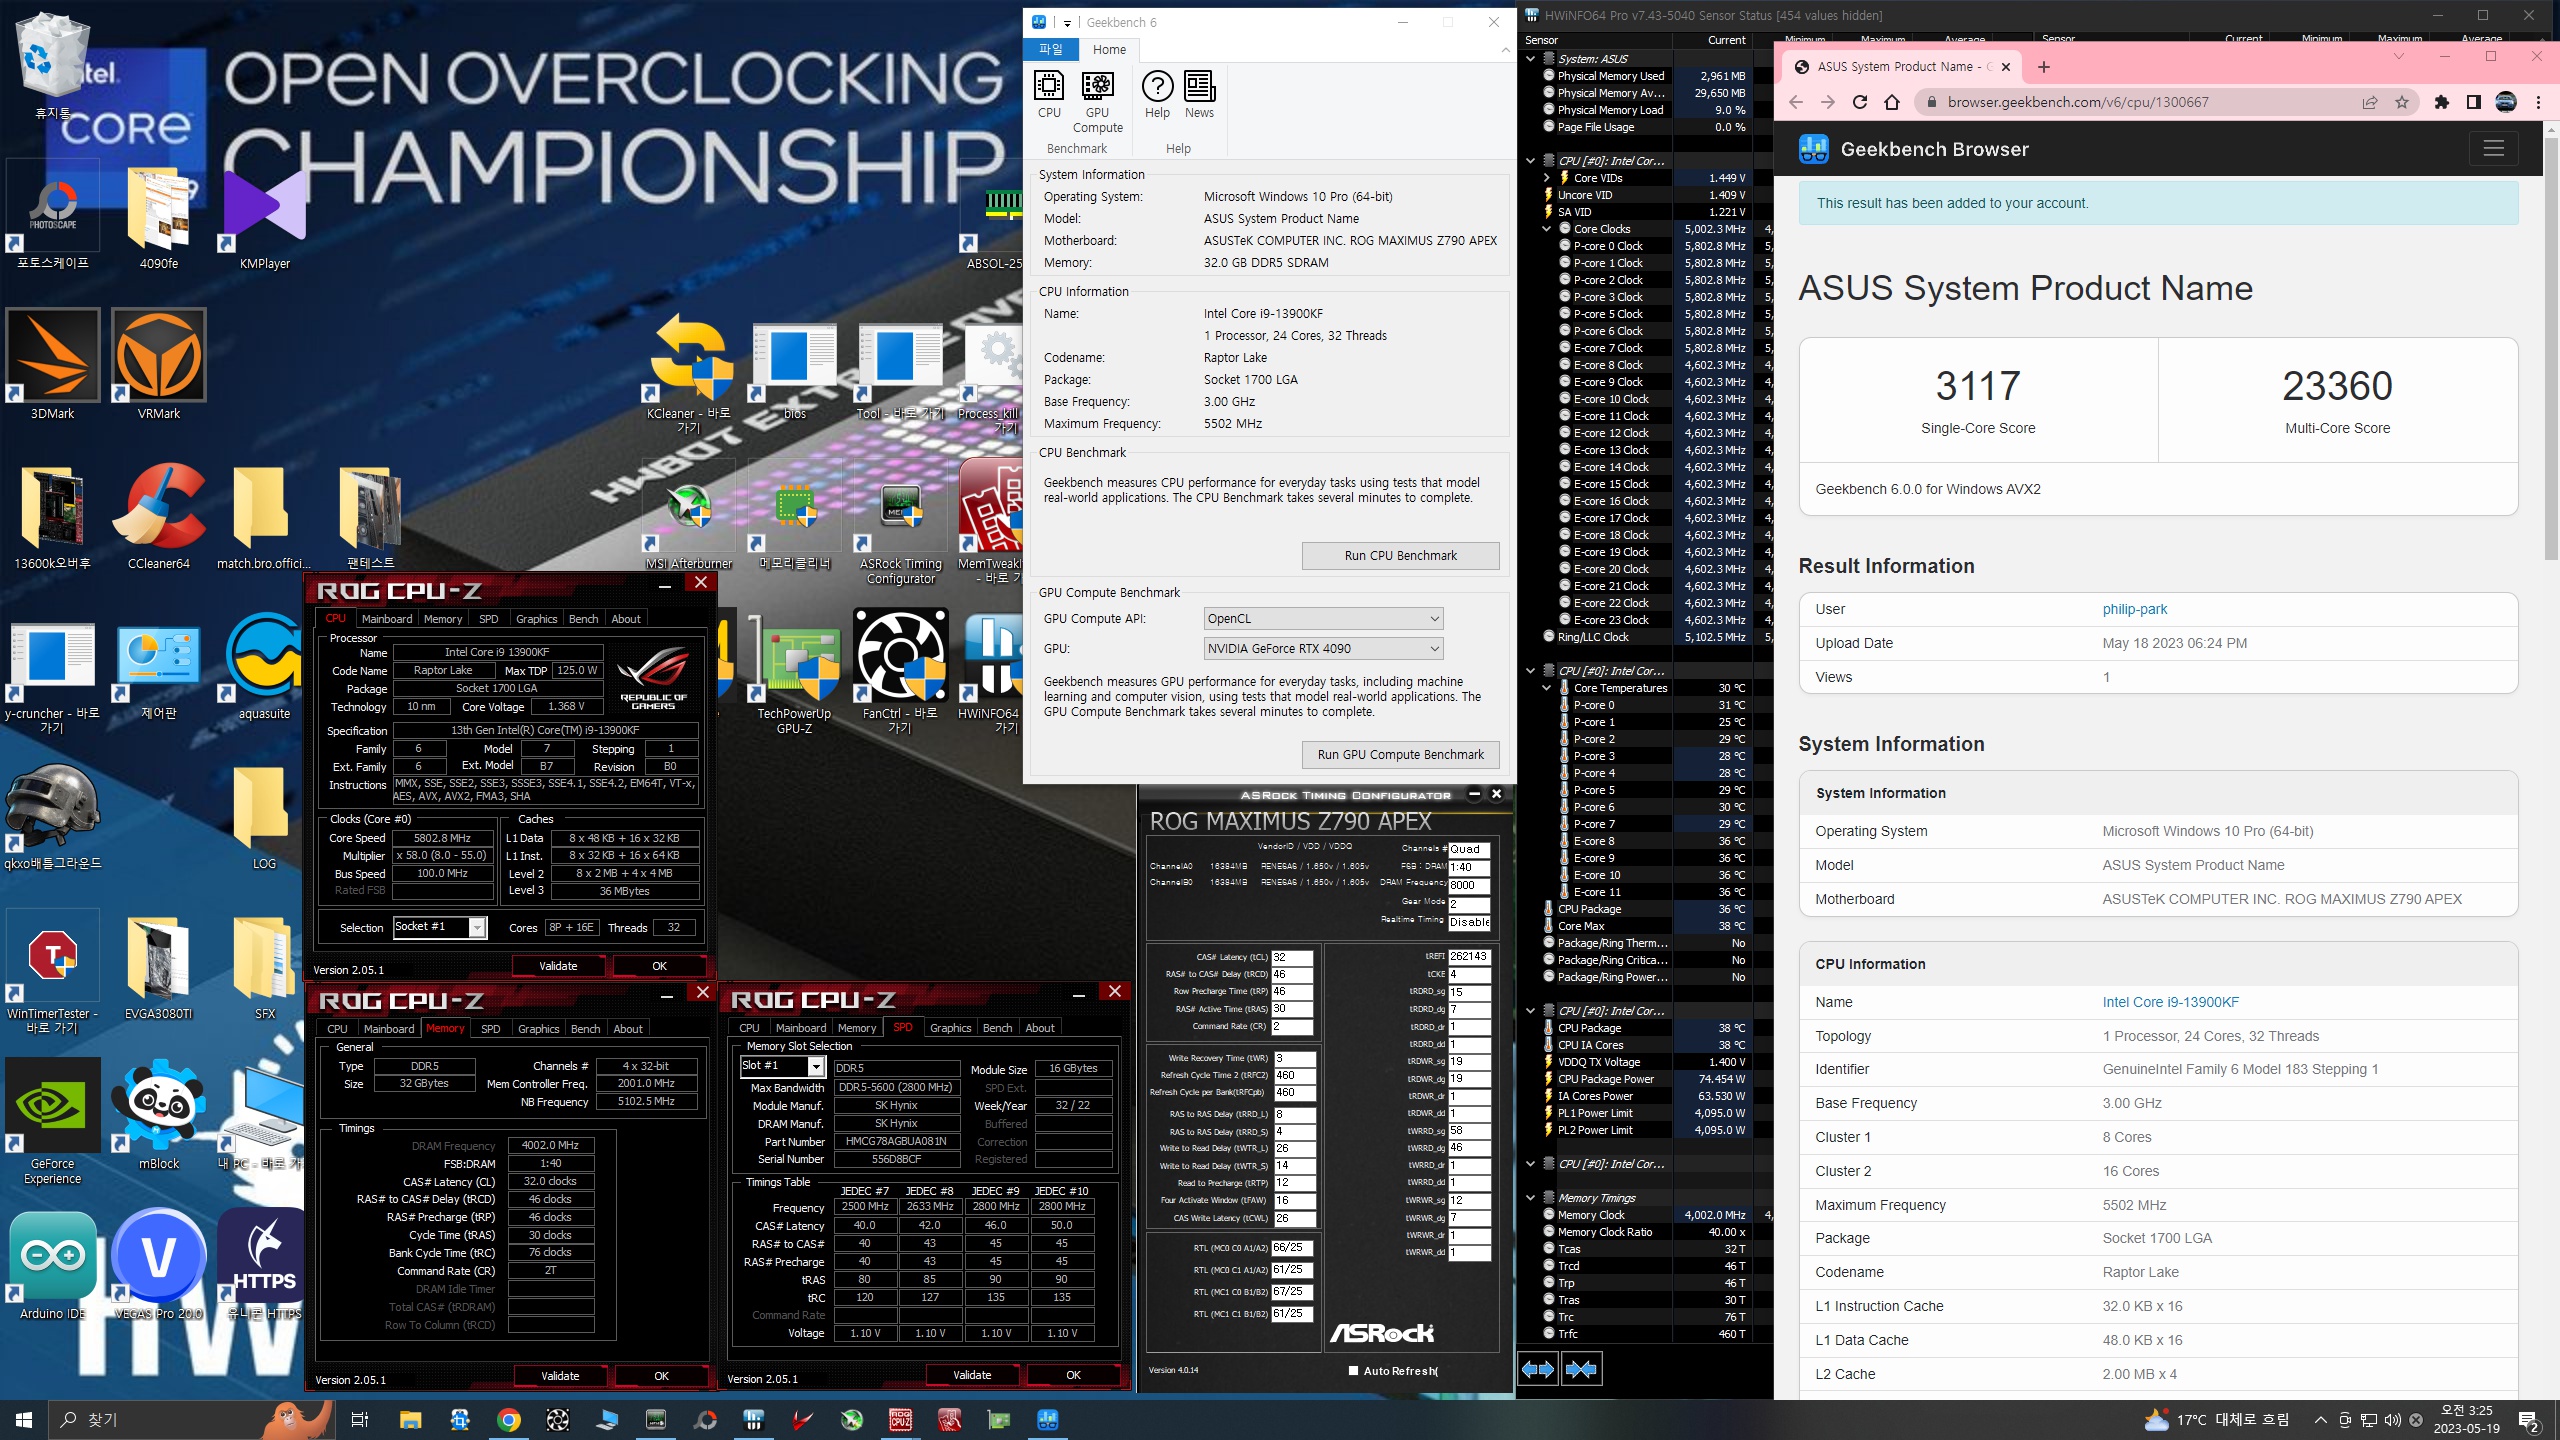The height and width of the screenshot is (1440, 2560).
Task: Collapse Memory Timings group in HWiNFO
Action: click(x=1530, y=1198)
